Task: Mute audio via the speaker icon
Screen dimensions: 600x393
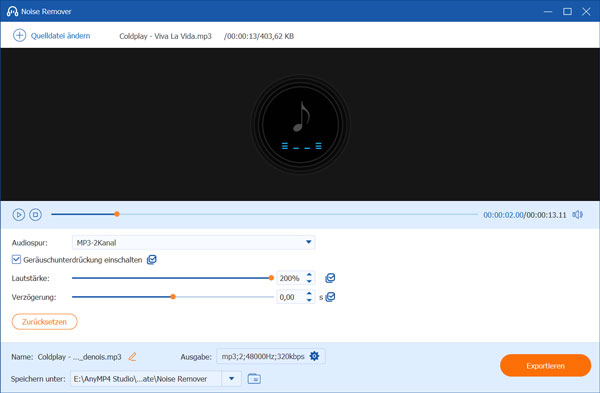Action: pos(577,215)
